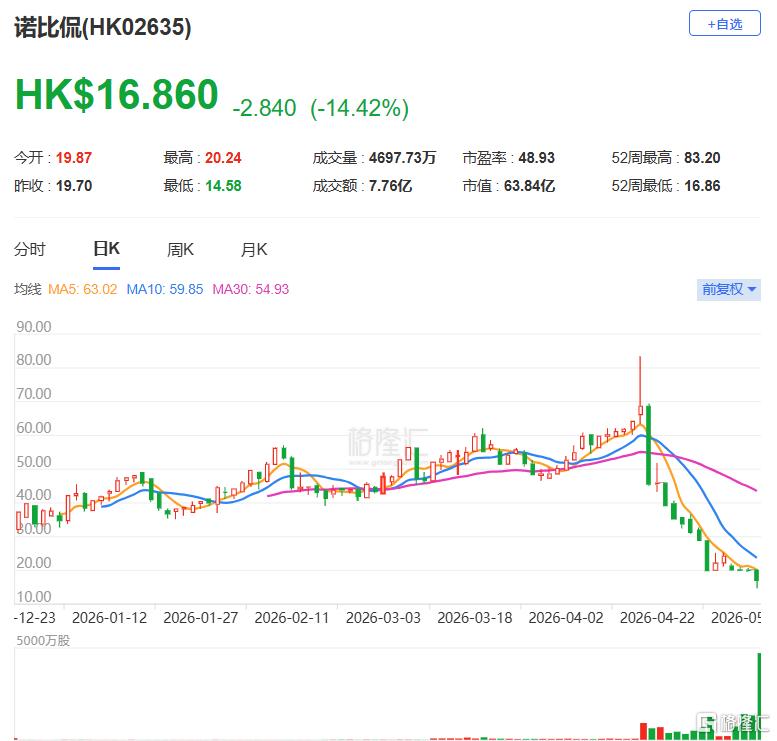Click the 2026-03-18 date axis label
This screenshot has width=777, height=741.
tap(475, 618)
